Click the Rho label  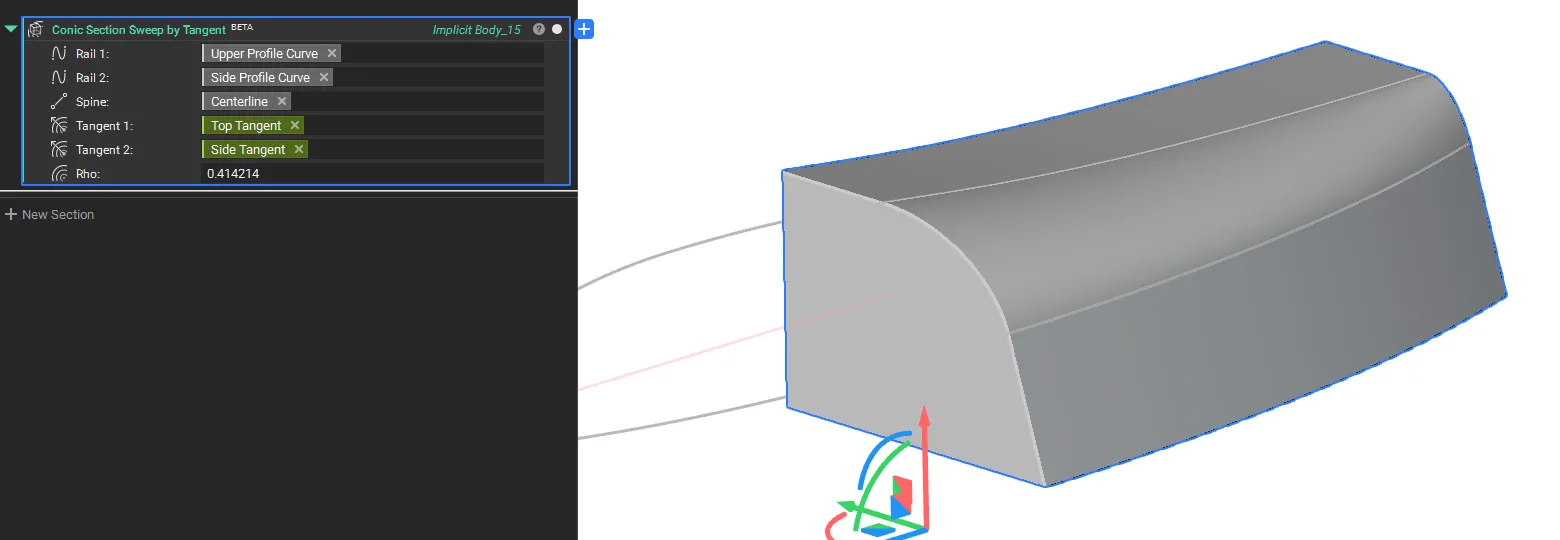pos(88,174)
